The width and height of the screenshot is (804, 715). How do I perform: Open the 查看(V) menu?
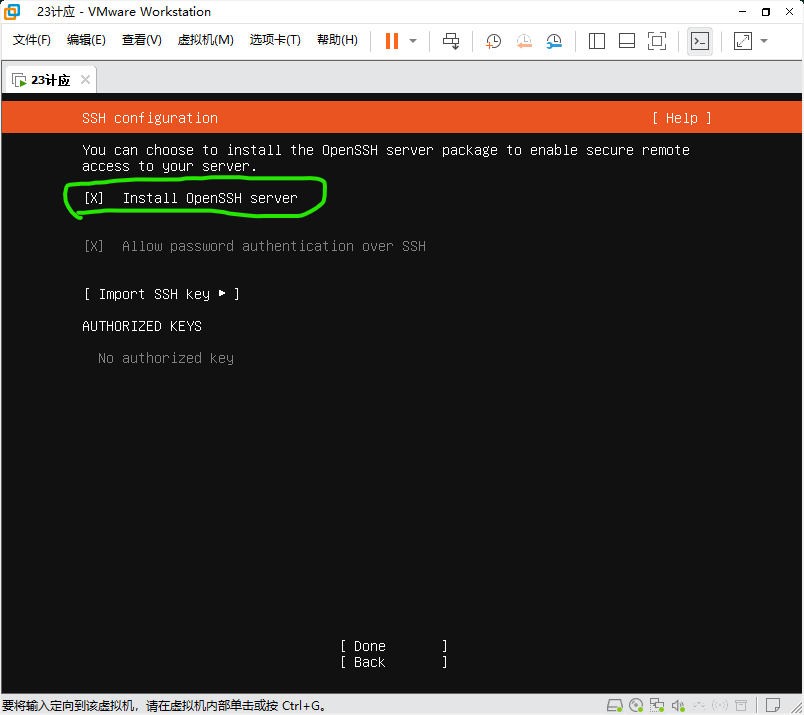(x=142, y=40)
